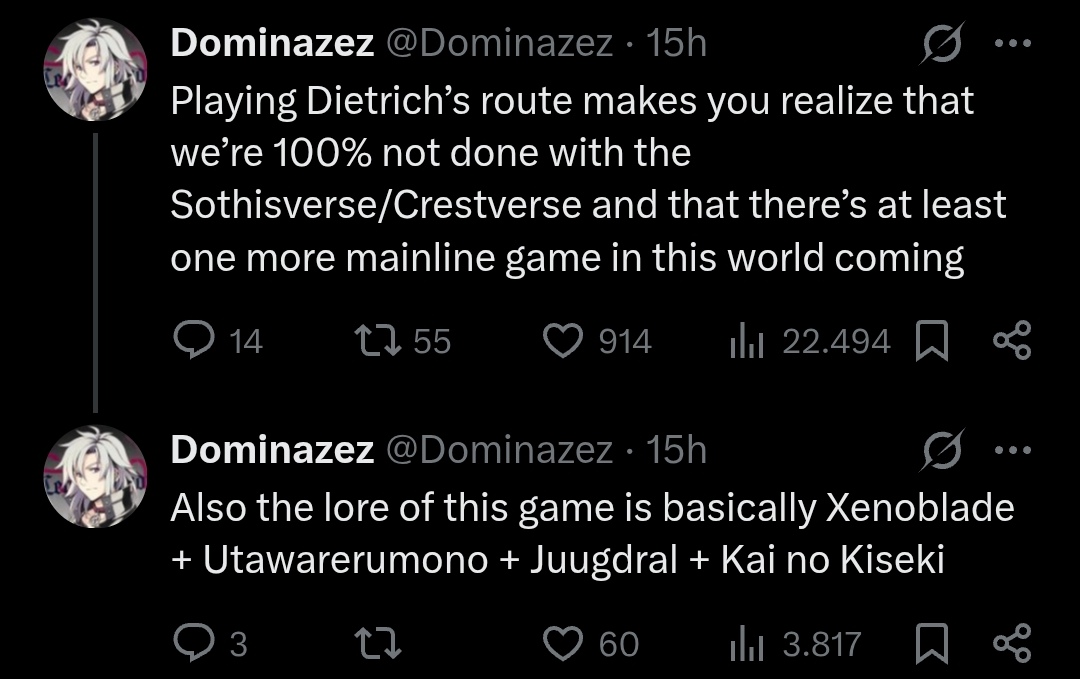Retweet the first tweet with 55 reposts
Screen dimensions: 1080x679
377,341
